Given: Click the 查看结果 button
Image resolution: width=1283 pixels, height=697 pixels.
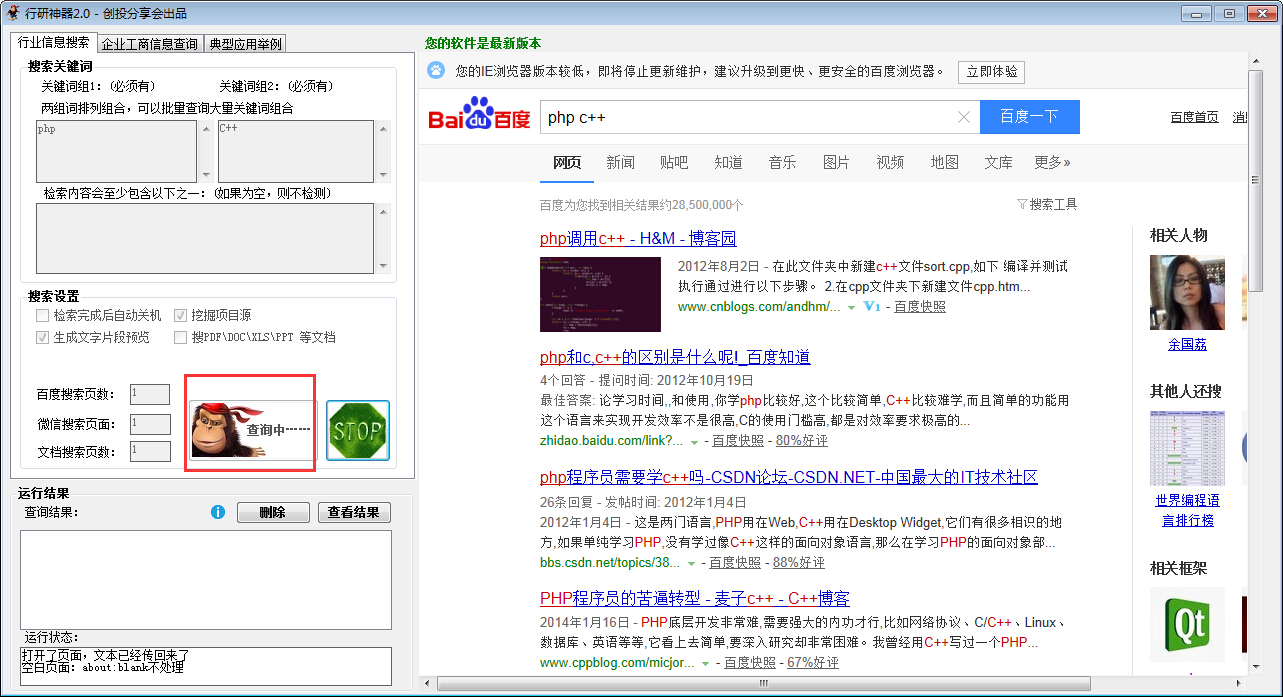Looking at the screenshot, I should point(354,513).
